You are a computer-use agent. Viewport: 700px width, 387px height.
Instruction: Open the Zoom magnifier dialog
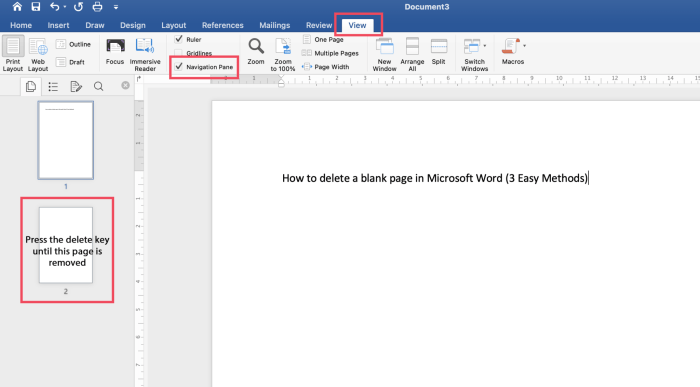[256, 52]
